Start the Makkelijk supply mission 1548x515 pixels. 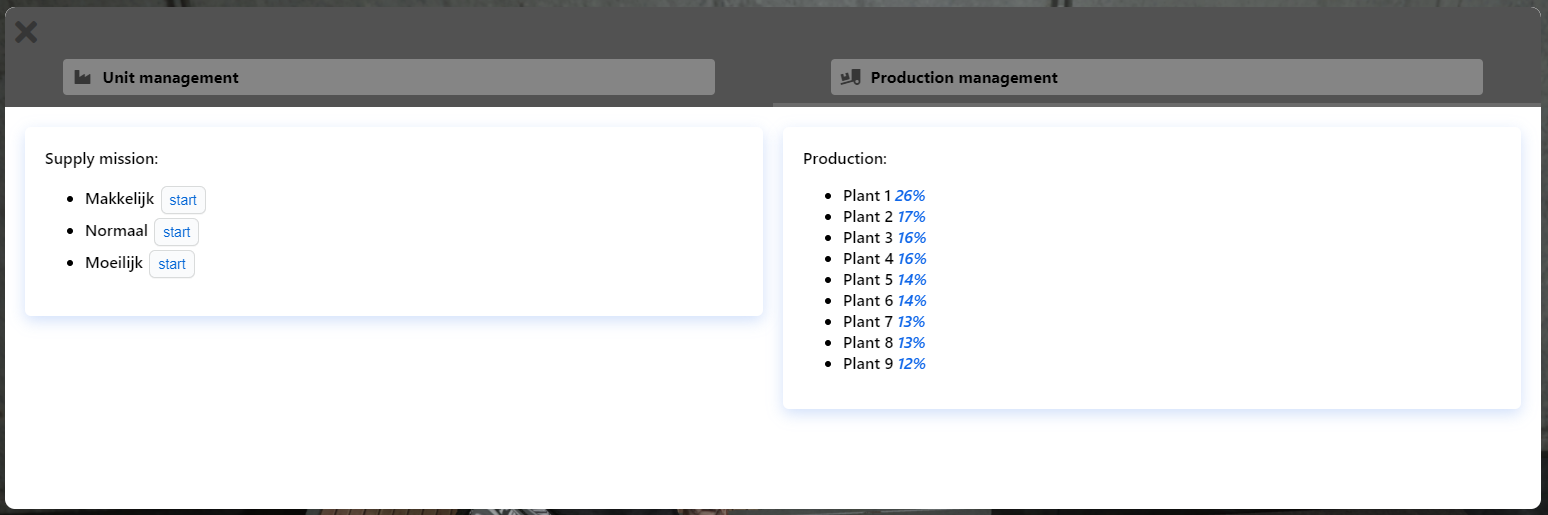[183, 200]
